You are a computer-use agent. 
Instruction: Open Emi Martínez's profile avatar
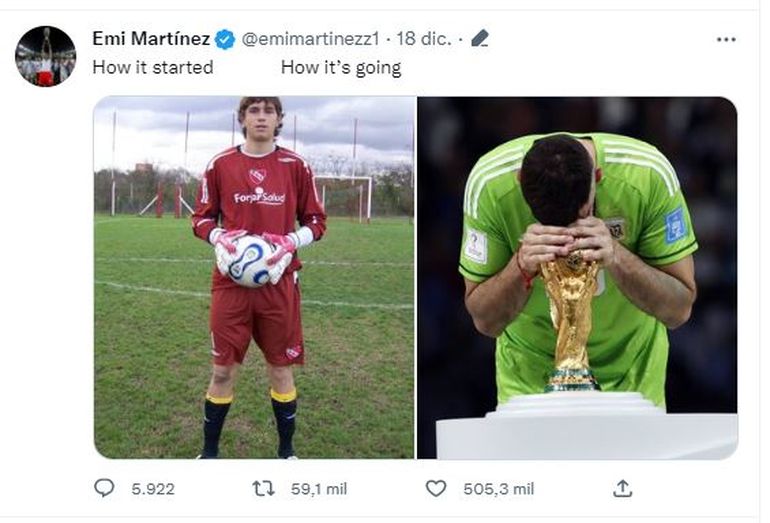coord(45,56)
